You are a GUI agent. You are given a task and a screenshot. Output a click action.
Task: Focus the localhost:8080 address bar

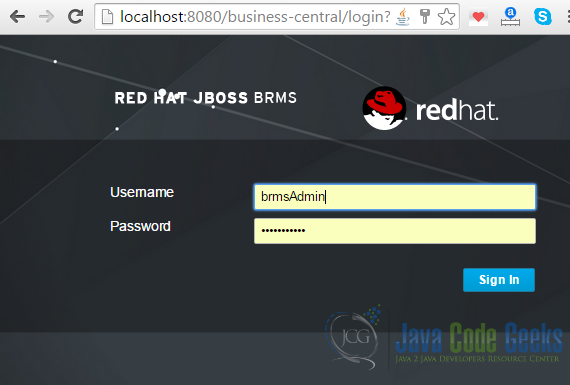[254, 17]
